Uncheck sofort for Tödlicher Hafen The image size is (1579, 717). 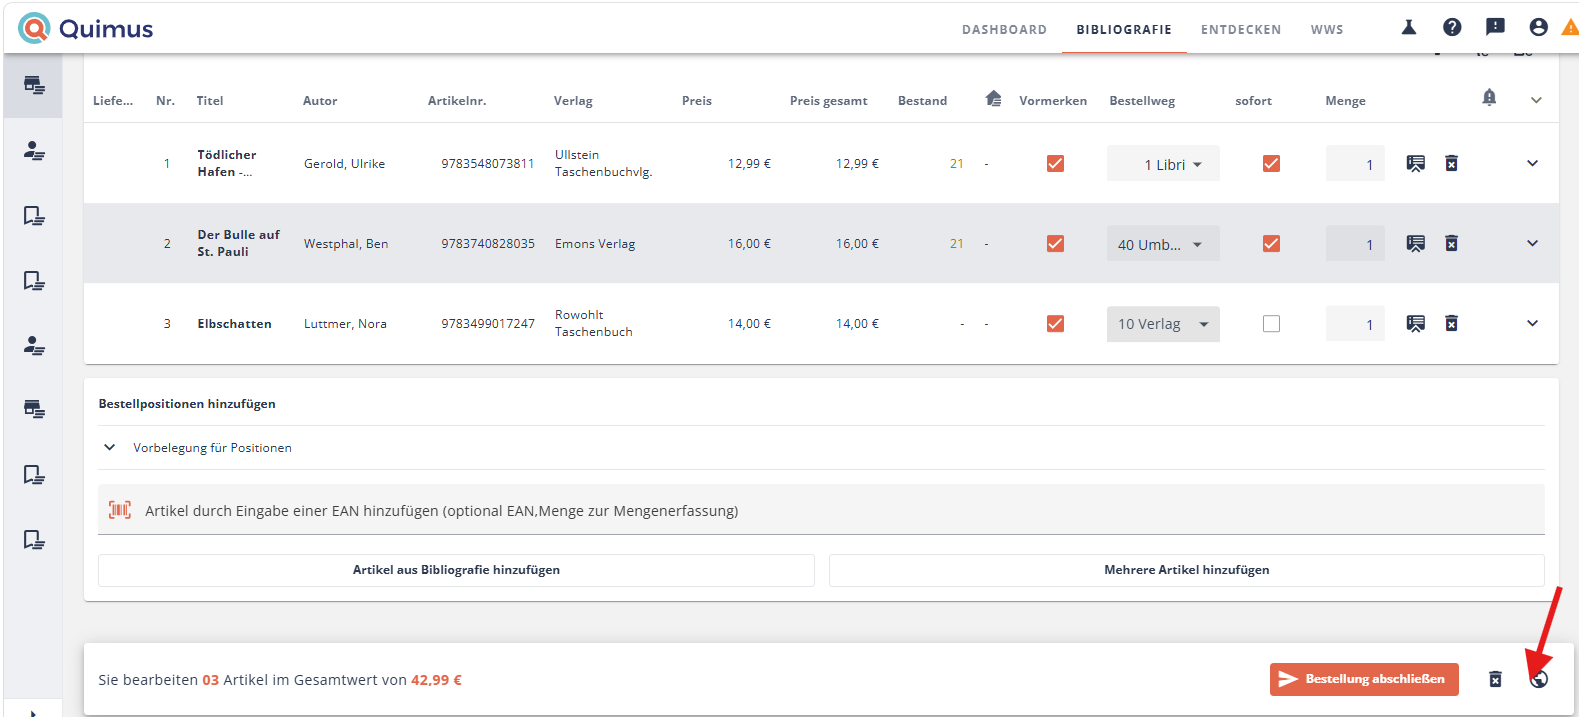pos(1271,163)
